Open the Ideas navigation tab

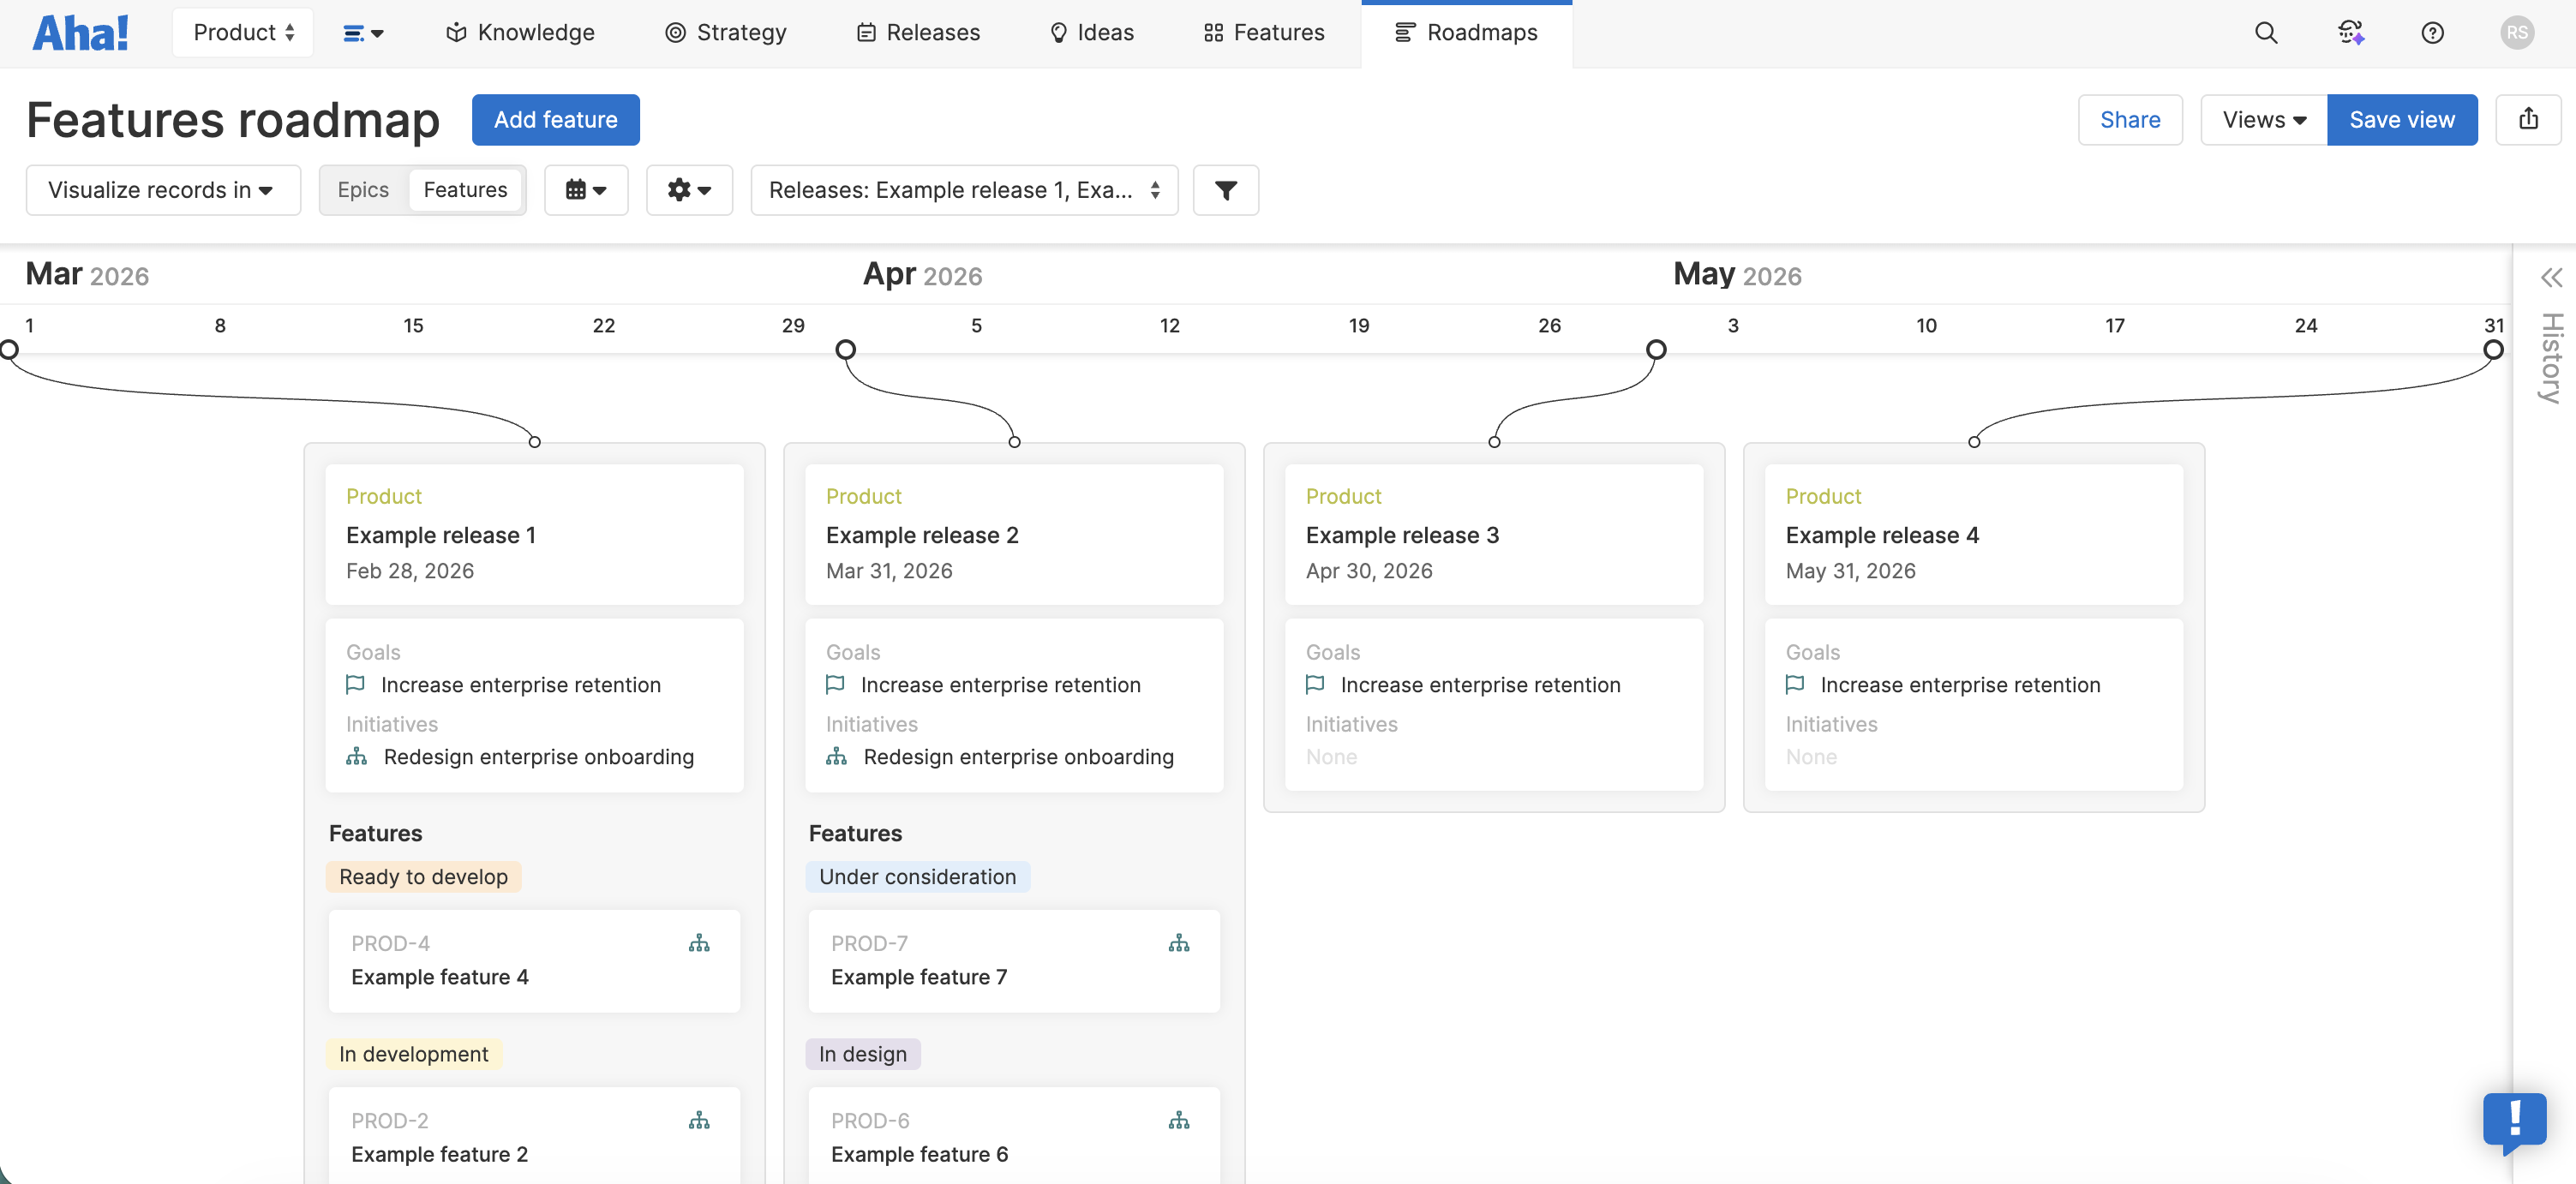(x=1092, y=33)
